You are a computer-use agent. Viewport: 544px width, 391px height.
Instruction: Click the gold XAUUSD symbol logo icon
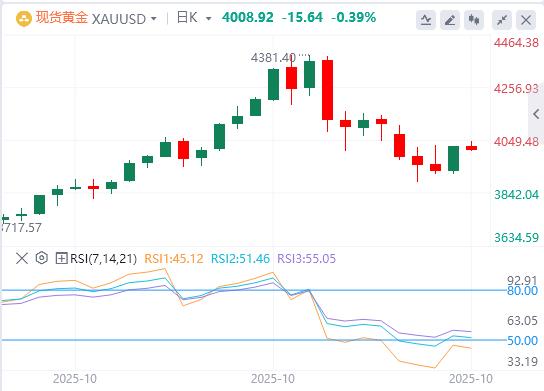coord(24,19)
